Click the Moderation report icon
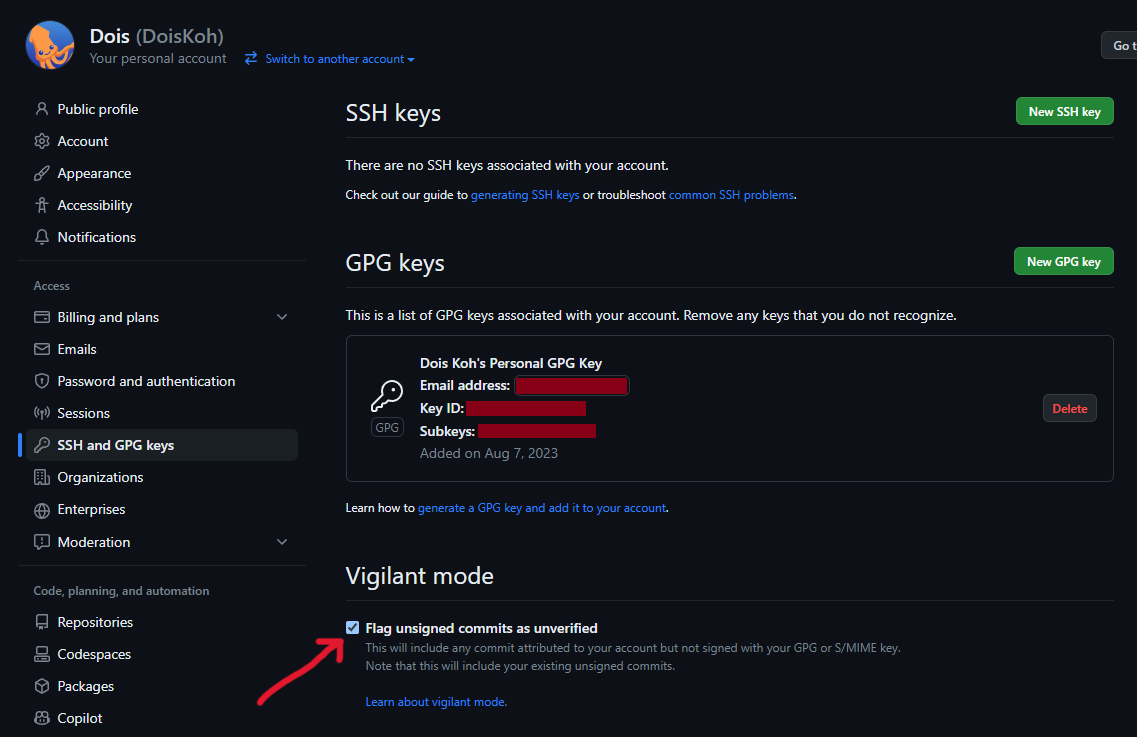1137x737 pixels. coord(42,542)
